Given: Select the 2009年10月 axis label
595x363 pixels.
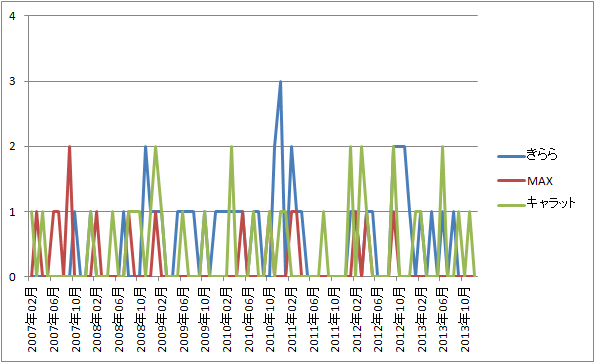Looking at the screenshot, I should tap(206, 320).
